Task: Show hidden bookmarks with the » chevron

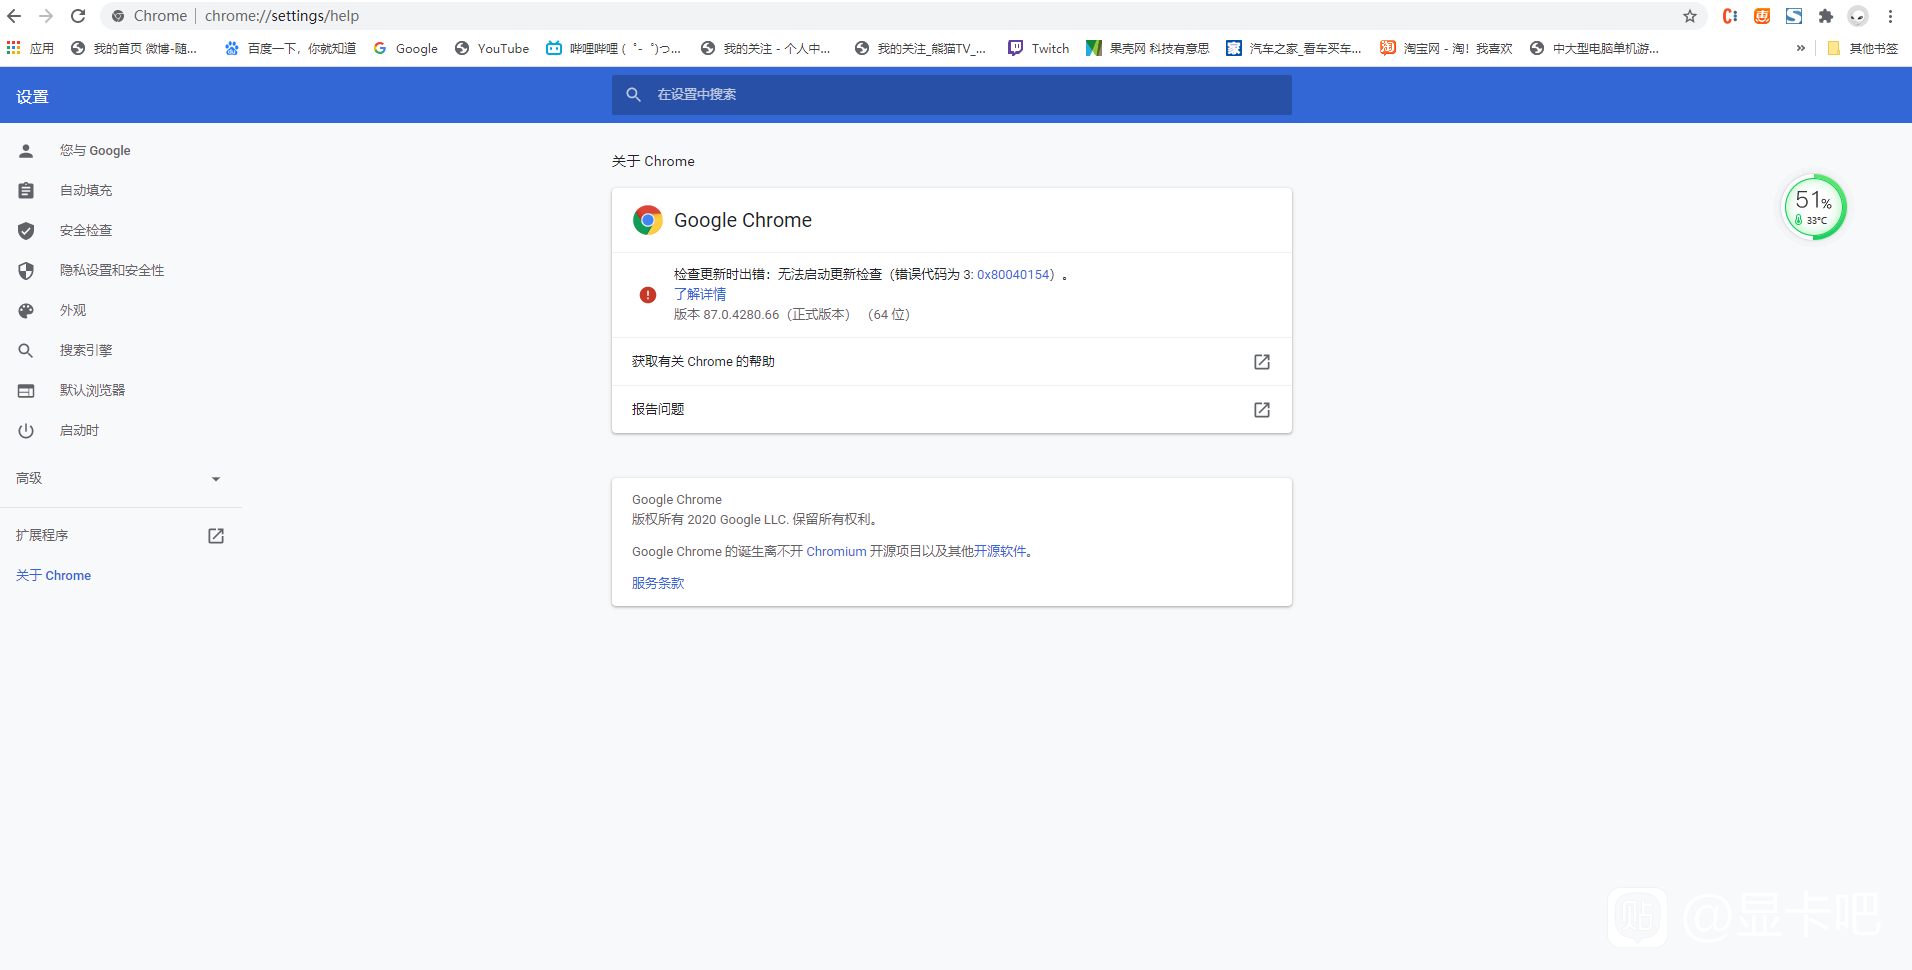Action: click(1801, 48)
